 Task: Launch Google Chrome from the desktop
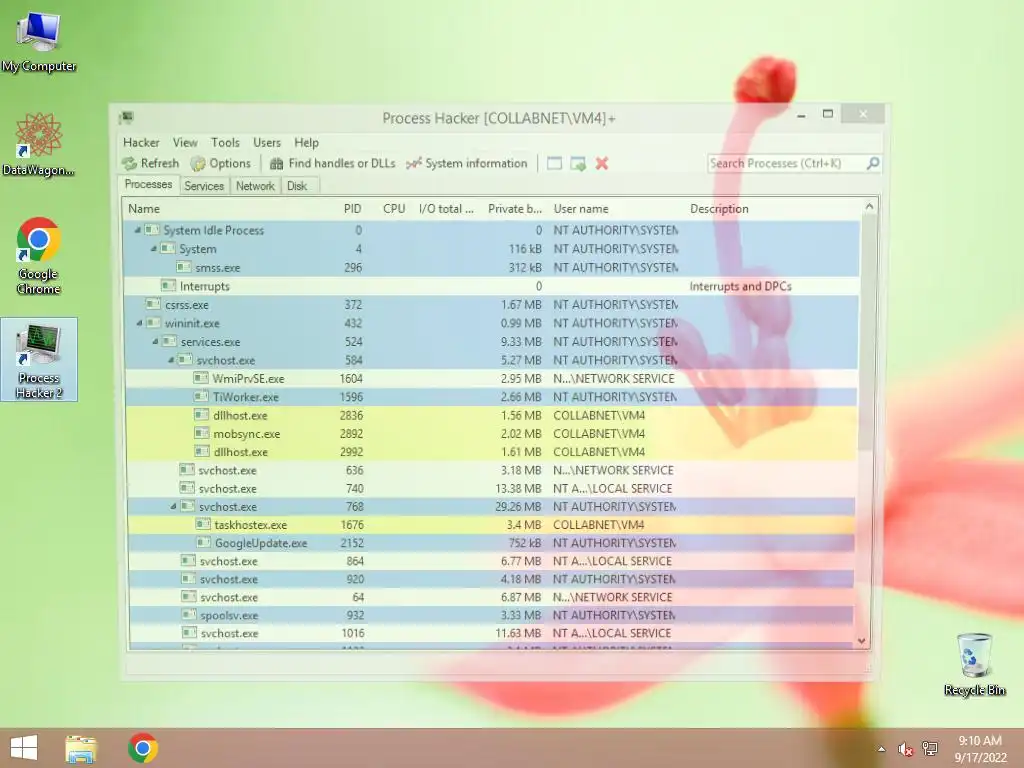[x=39, y=255]
